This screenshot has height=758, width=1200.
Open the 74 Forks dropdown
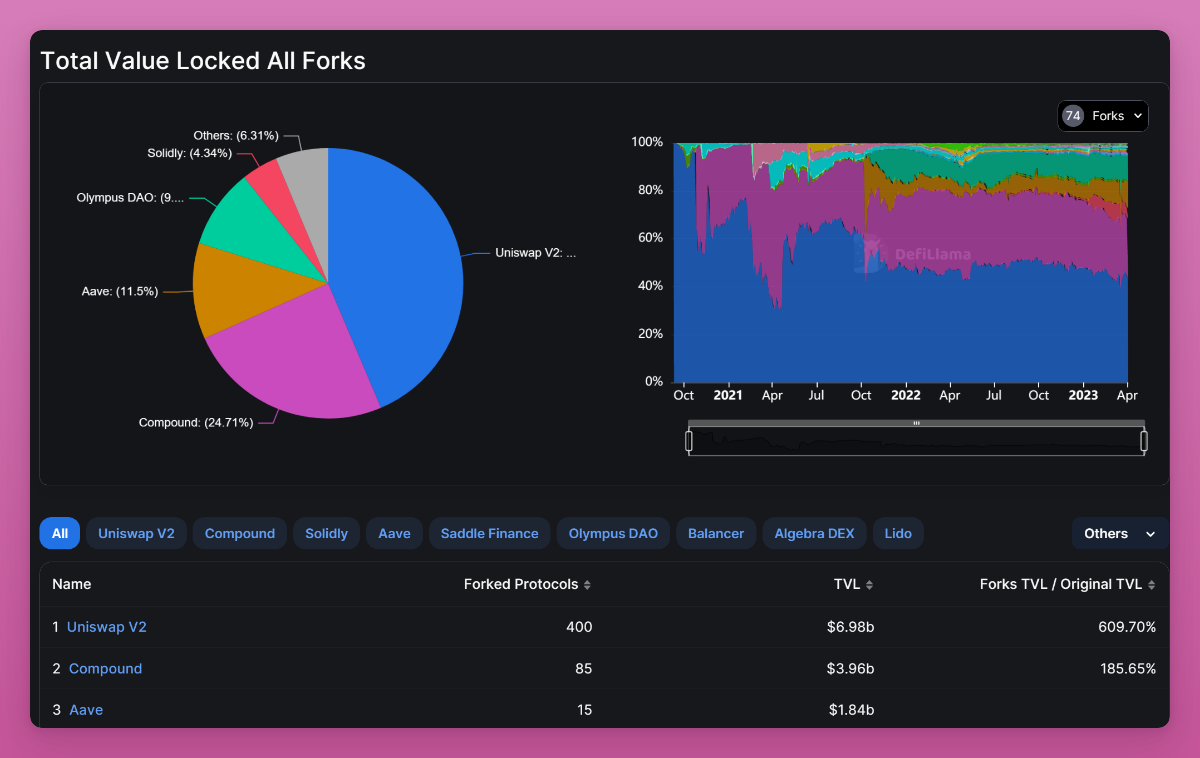(x=1103, y=115)
